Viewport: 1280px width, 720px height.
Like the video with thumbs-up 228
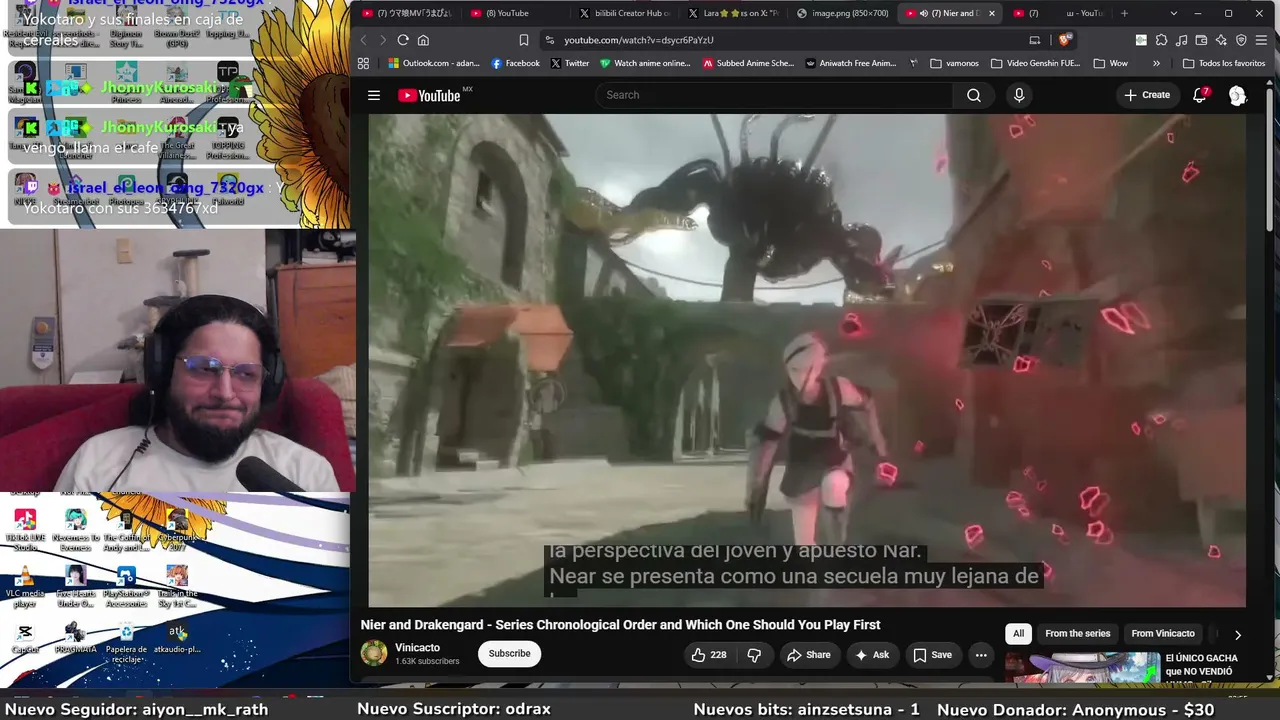709,655
